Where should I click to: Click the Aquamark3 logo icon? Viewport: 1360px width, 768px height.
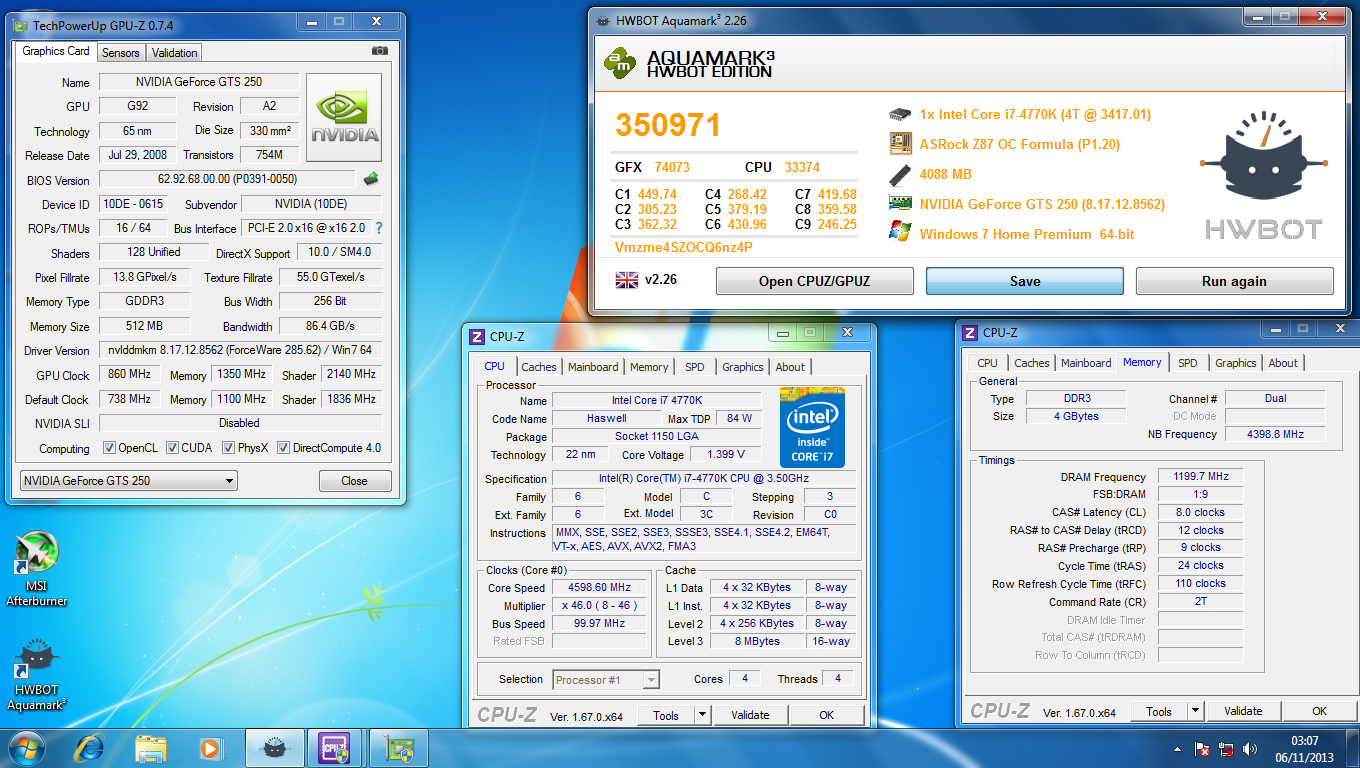pyautogui.click(x=620, y=62)
